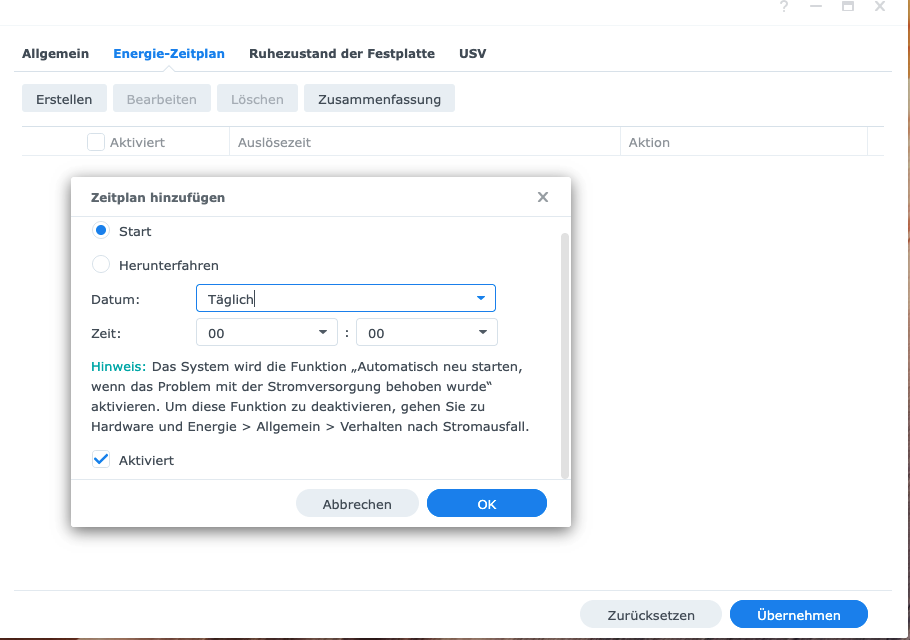Screen dimensions: 910x640
Task: Expand the Datum dropdown arrow
Action: [x=481, y=298]
